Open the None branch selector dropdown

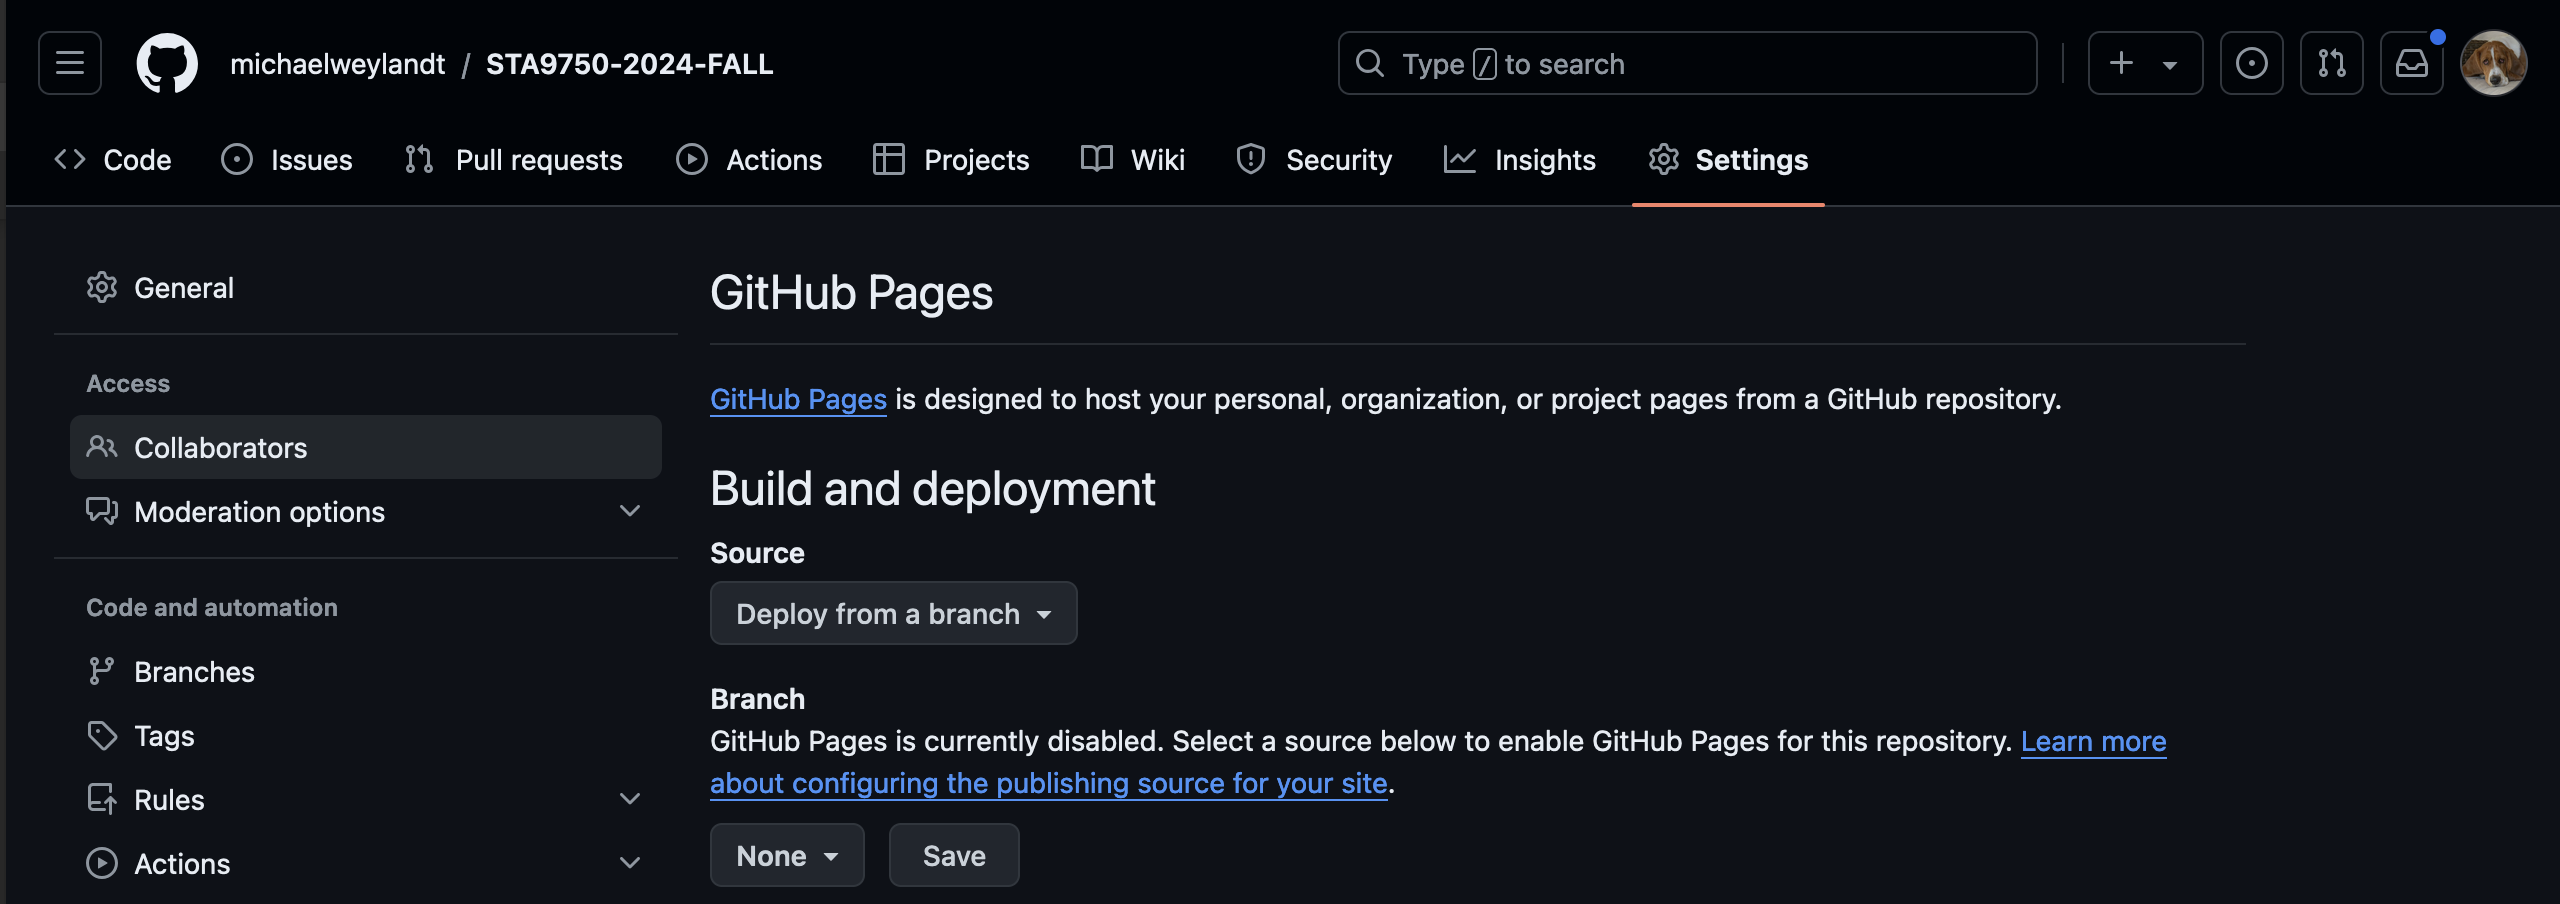coord(787,855)
